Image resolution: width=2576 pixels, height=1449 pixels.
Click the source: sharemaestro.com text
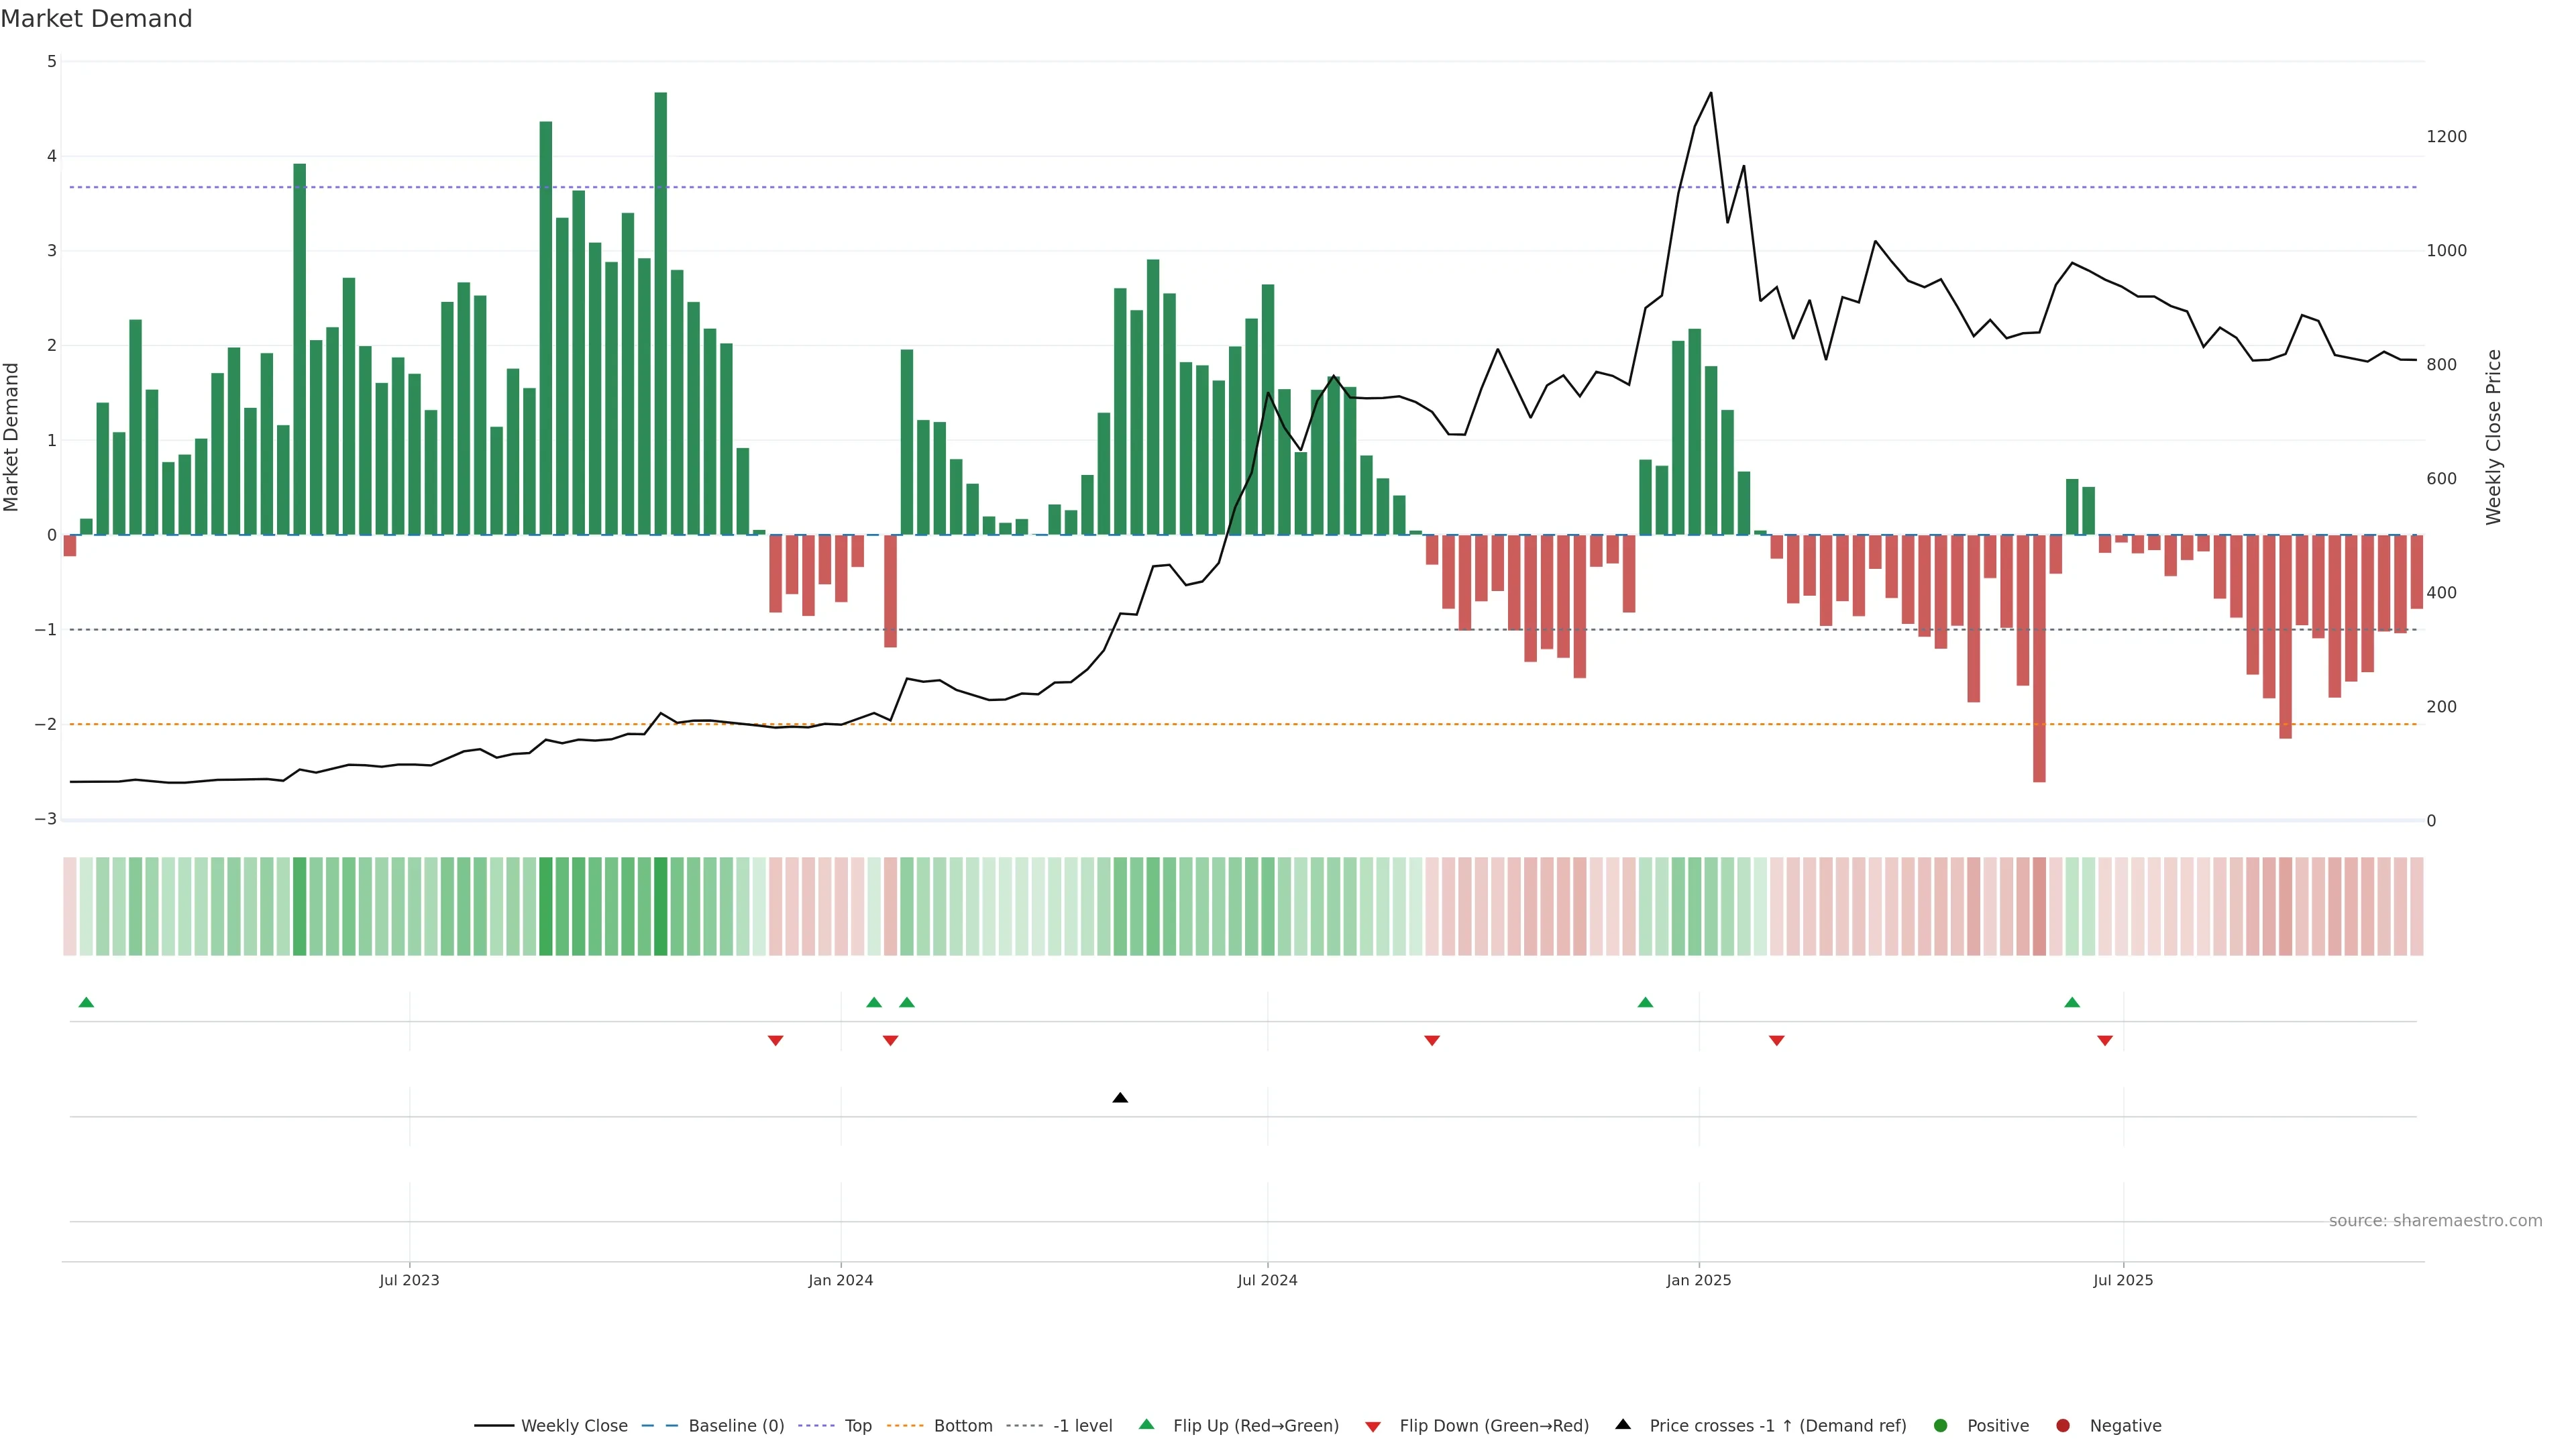2435,1221
